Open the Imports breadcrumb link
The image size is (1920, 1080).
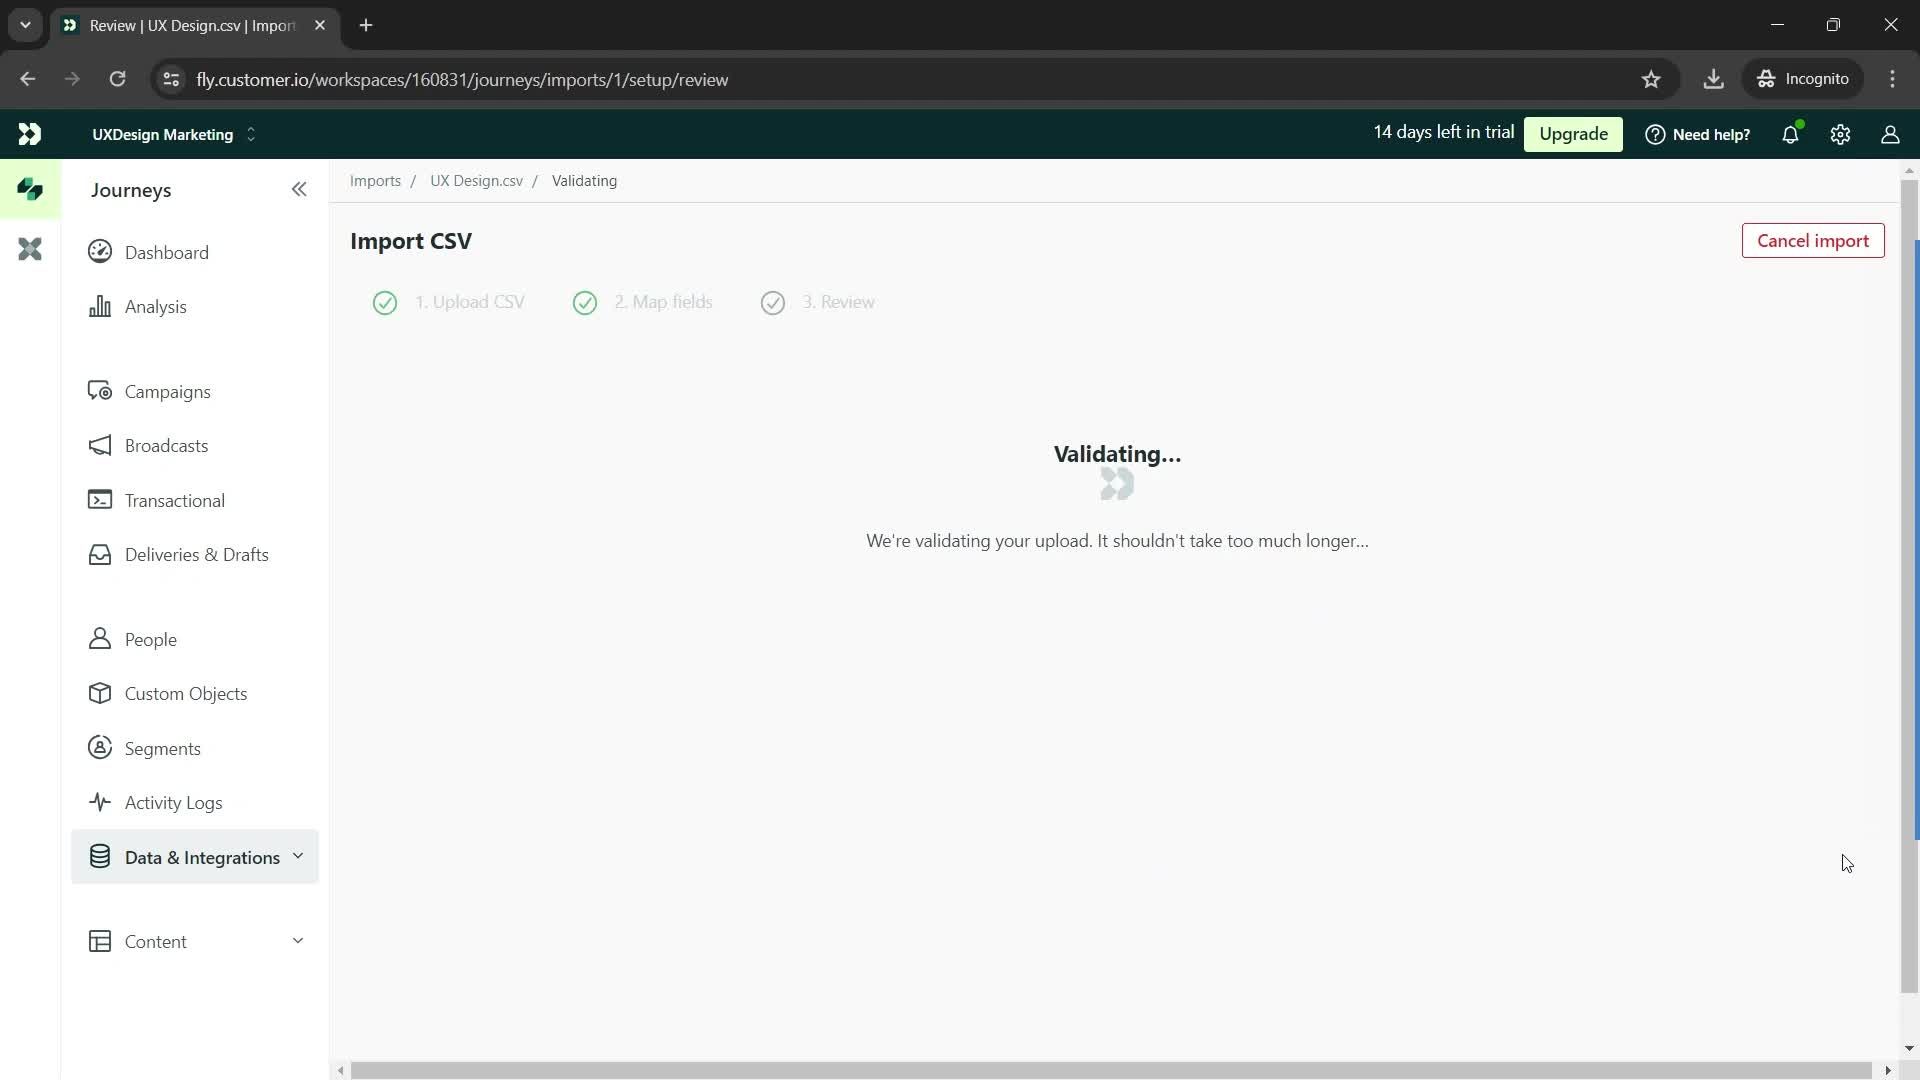point(376,181)
